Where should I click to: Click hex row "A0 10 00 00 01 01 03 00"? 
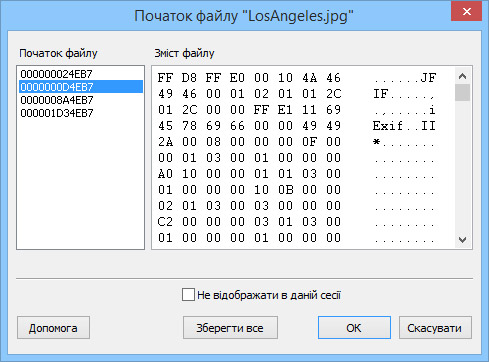[x=249, y=174]
